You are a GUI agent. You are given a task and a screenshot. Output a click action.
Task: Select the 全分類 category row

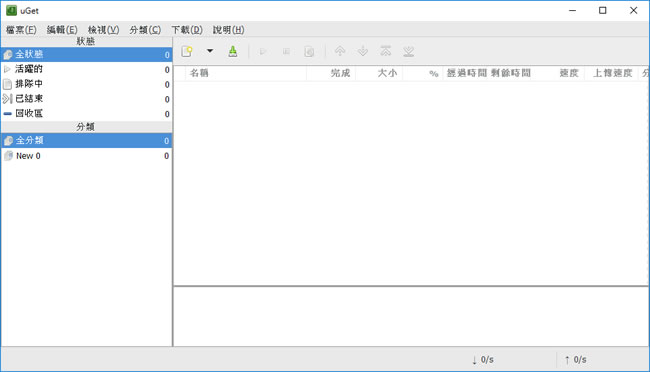click(87, 141)
